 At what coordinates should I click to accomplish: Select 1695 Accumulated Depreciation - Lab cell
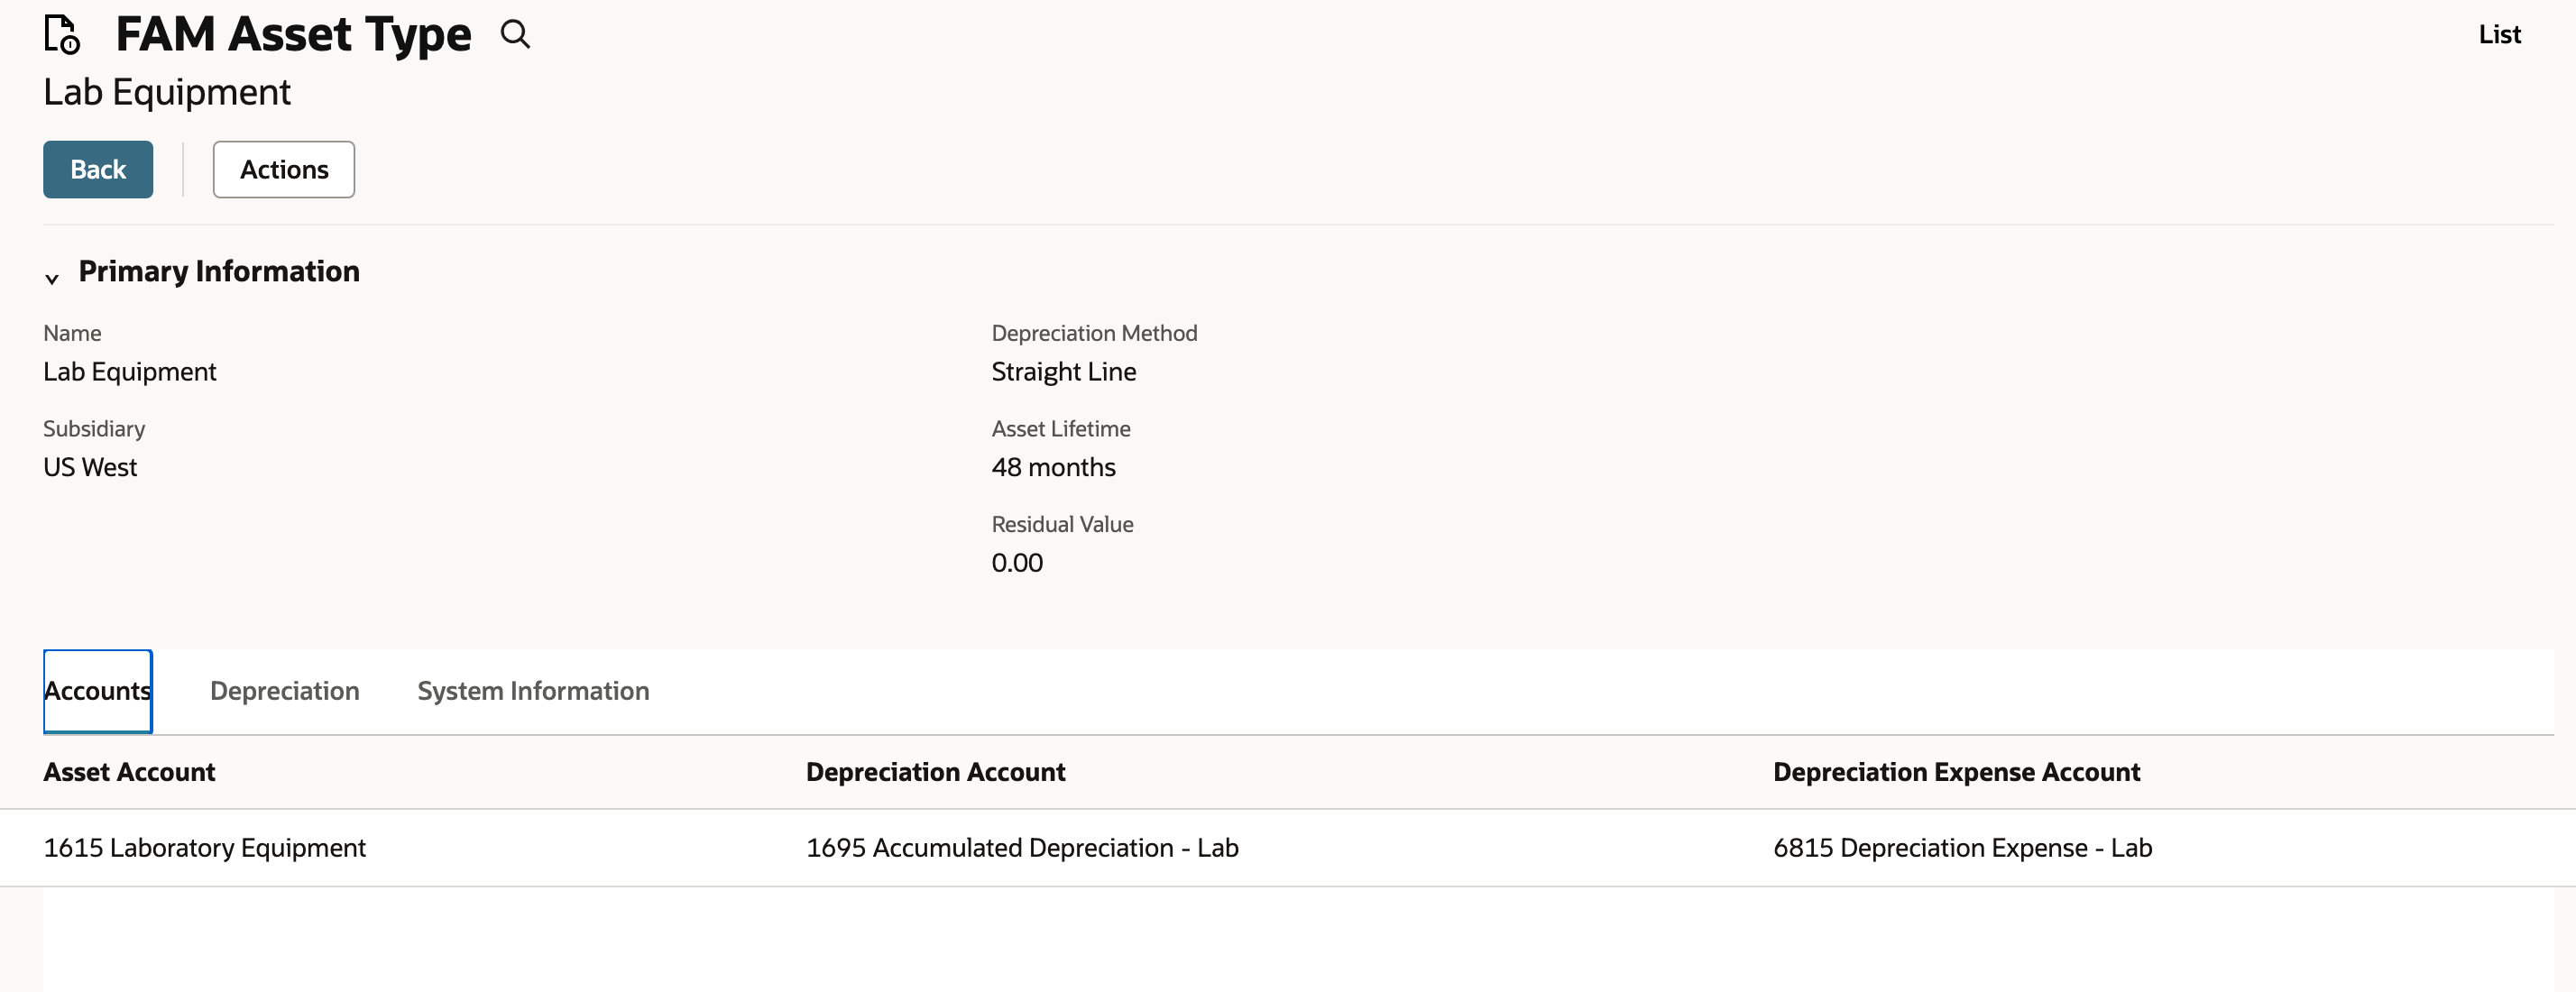tap(1022, 848)
